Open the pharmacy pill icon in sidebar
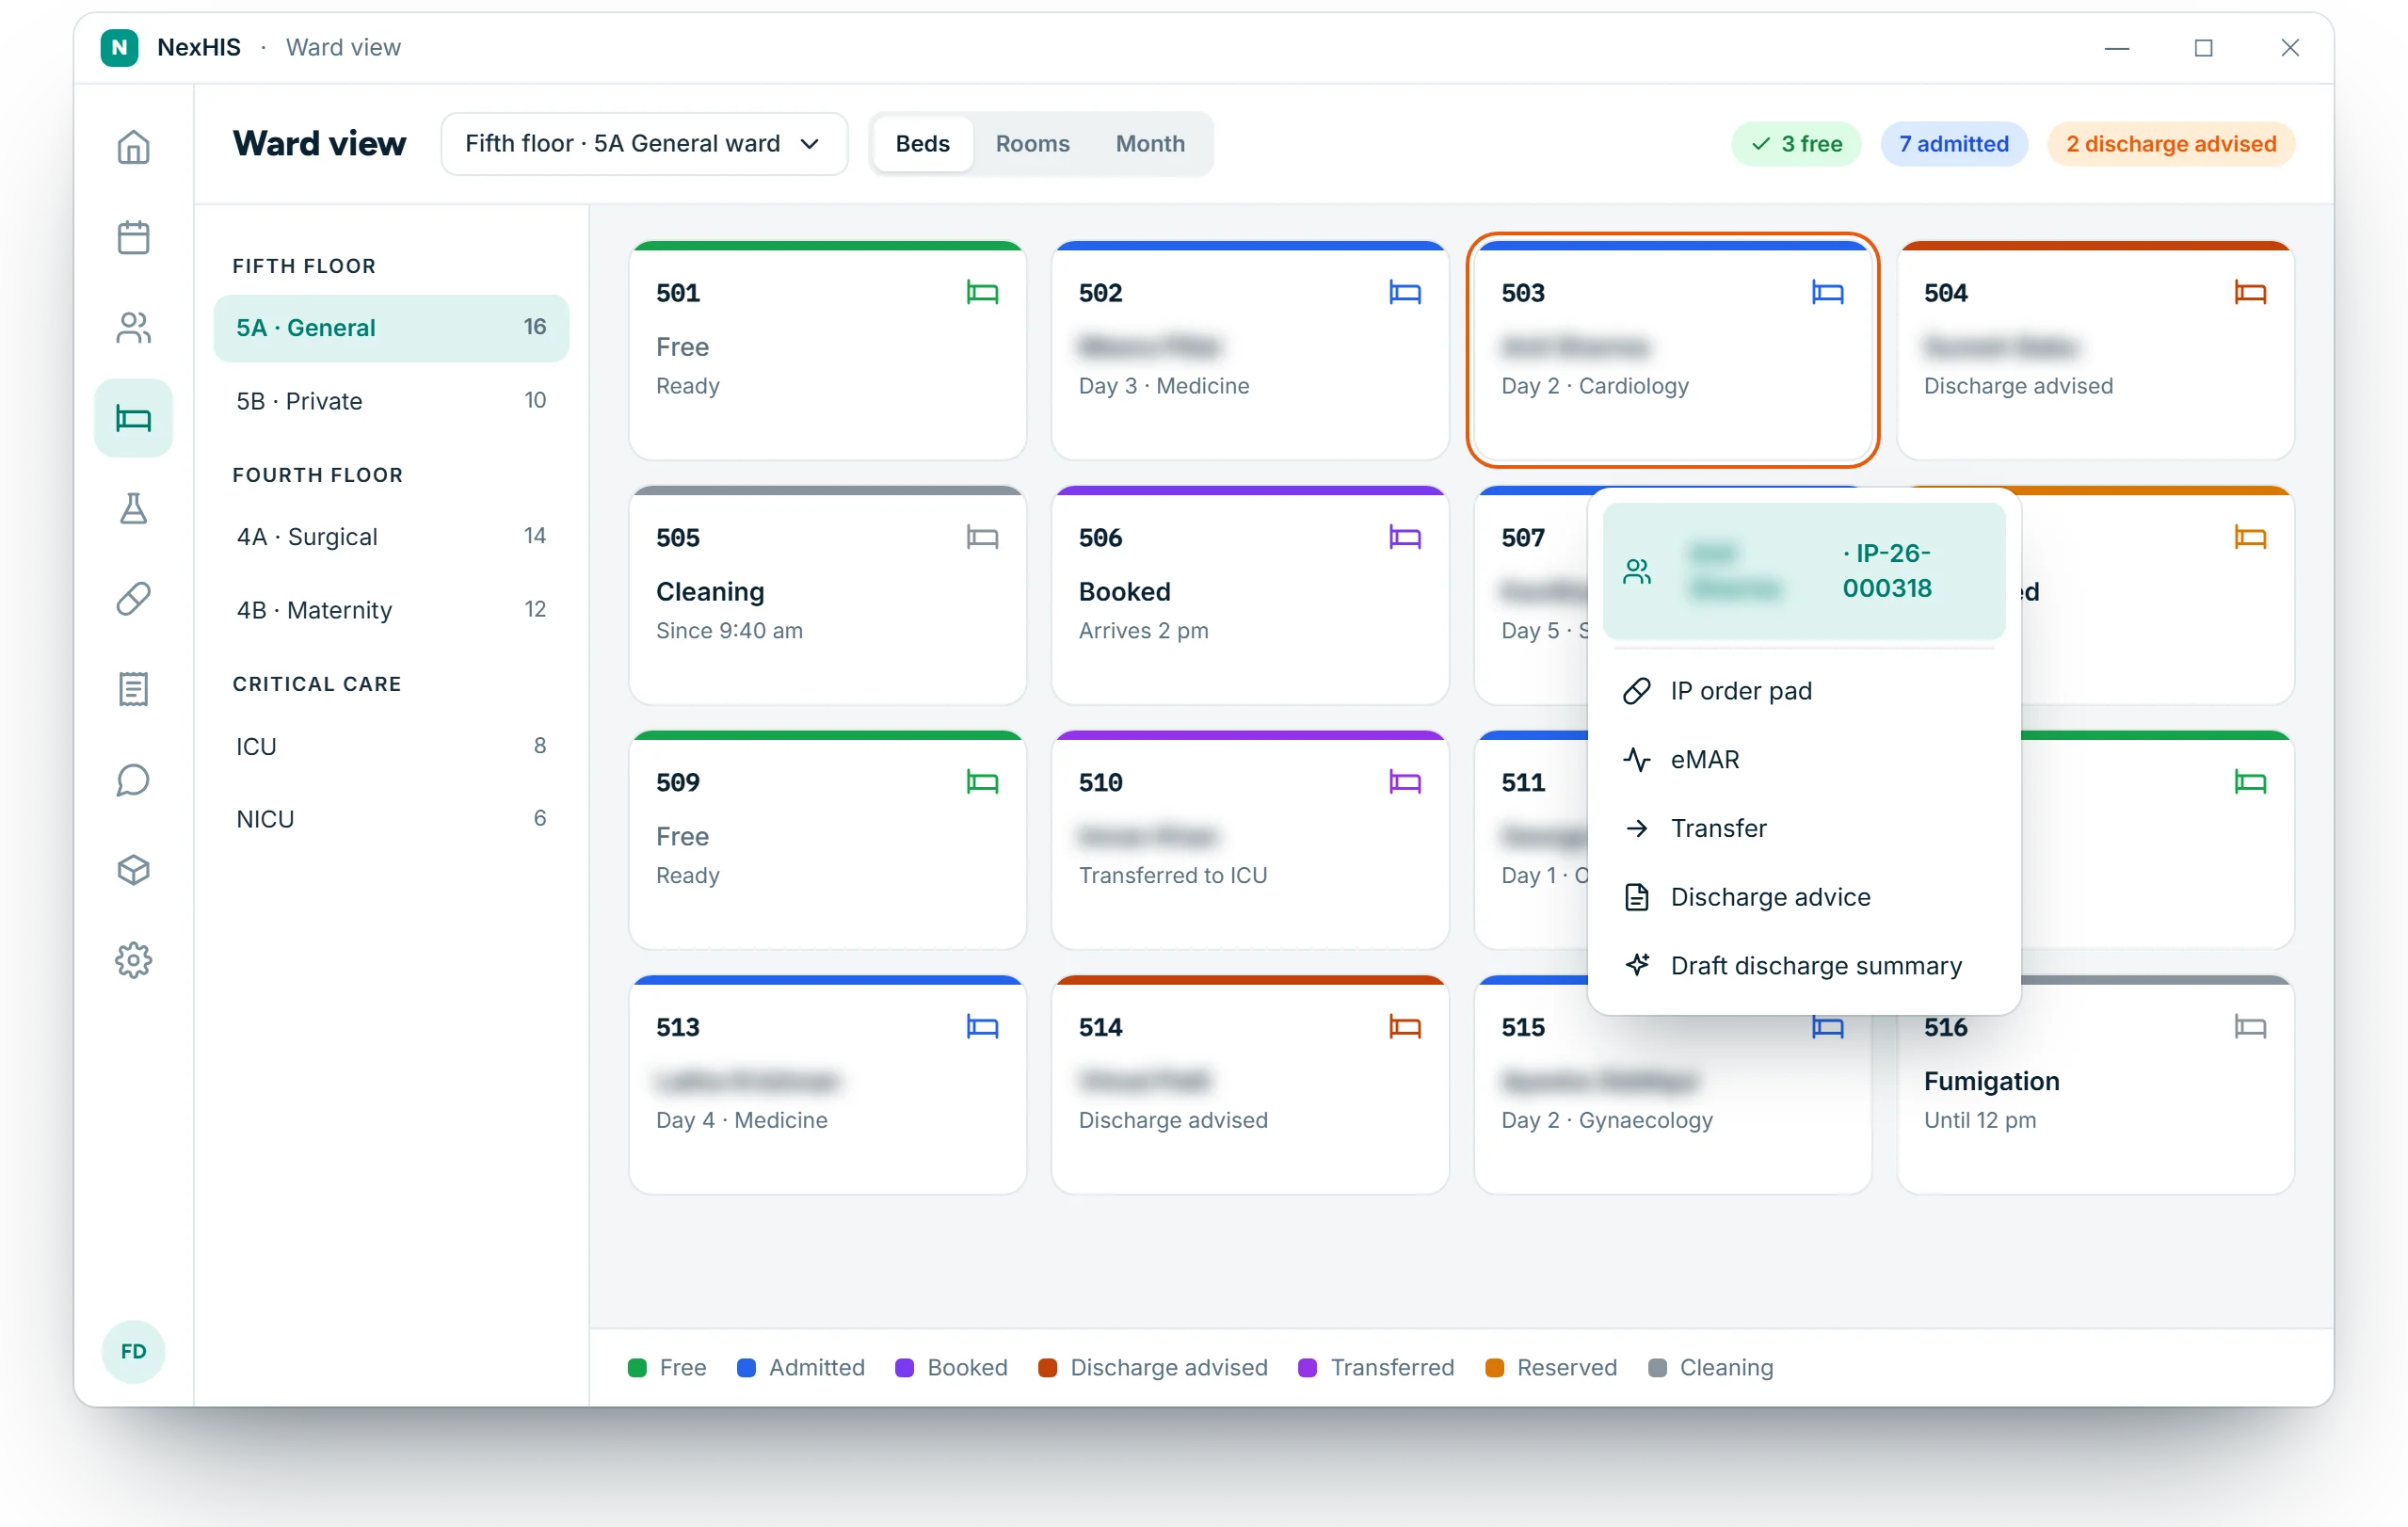Viewport: 2408px width, 1527px height. tap(133, 598)
